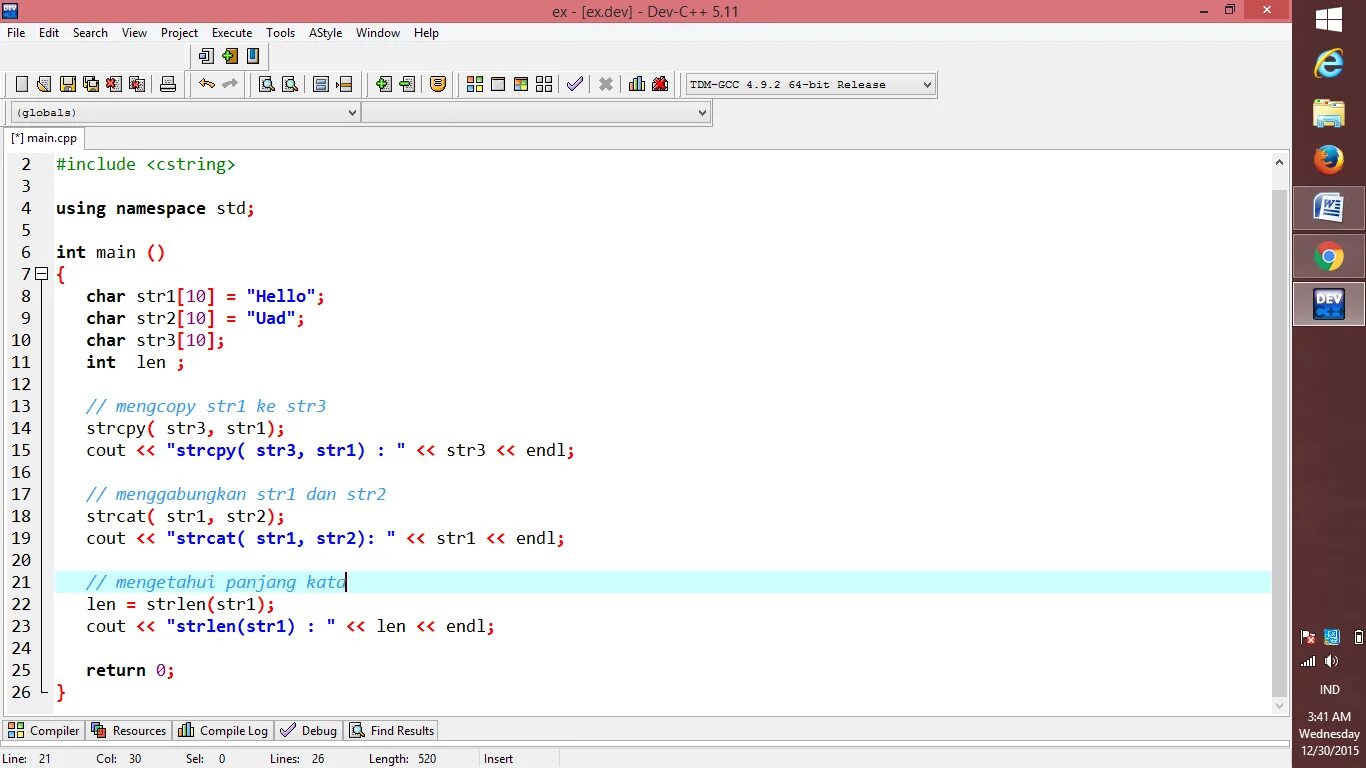Remove file from project
Image resolution: width=1366 pixels, height=768 pixels.
point(406,84)
